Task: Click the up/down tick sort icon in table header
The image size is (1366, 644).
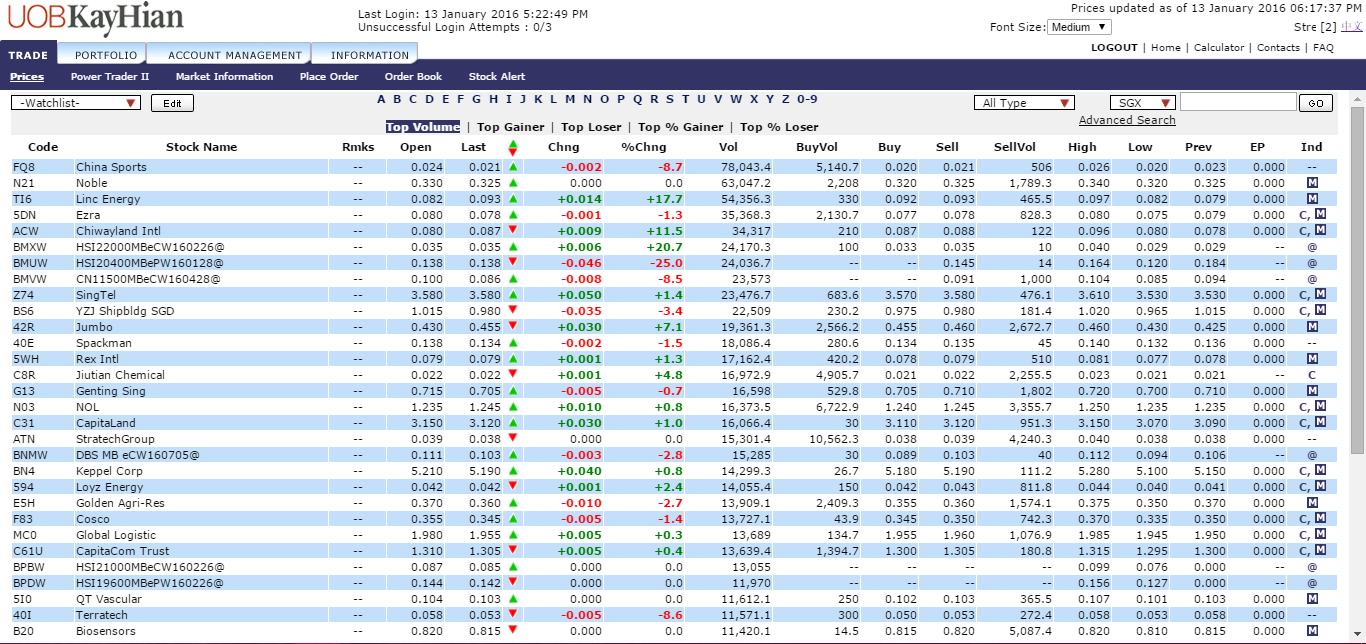Action: coord(513,147)
